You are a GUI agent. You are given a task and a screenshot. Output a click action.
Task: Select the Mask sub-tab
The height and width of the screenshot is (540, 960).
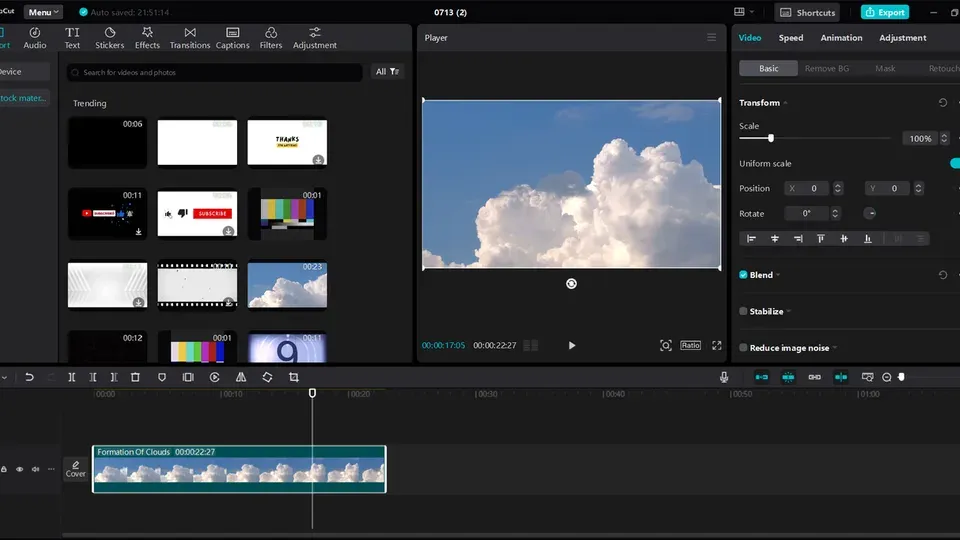coord(885,68)
